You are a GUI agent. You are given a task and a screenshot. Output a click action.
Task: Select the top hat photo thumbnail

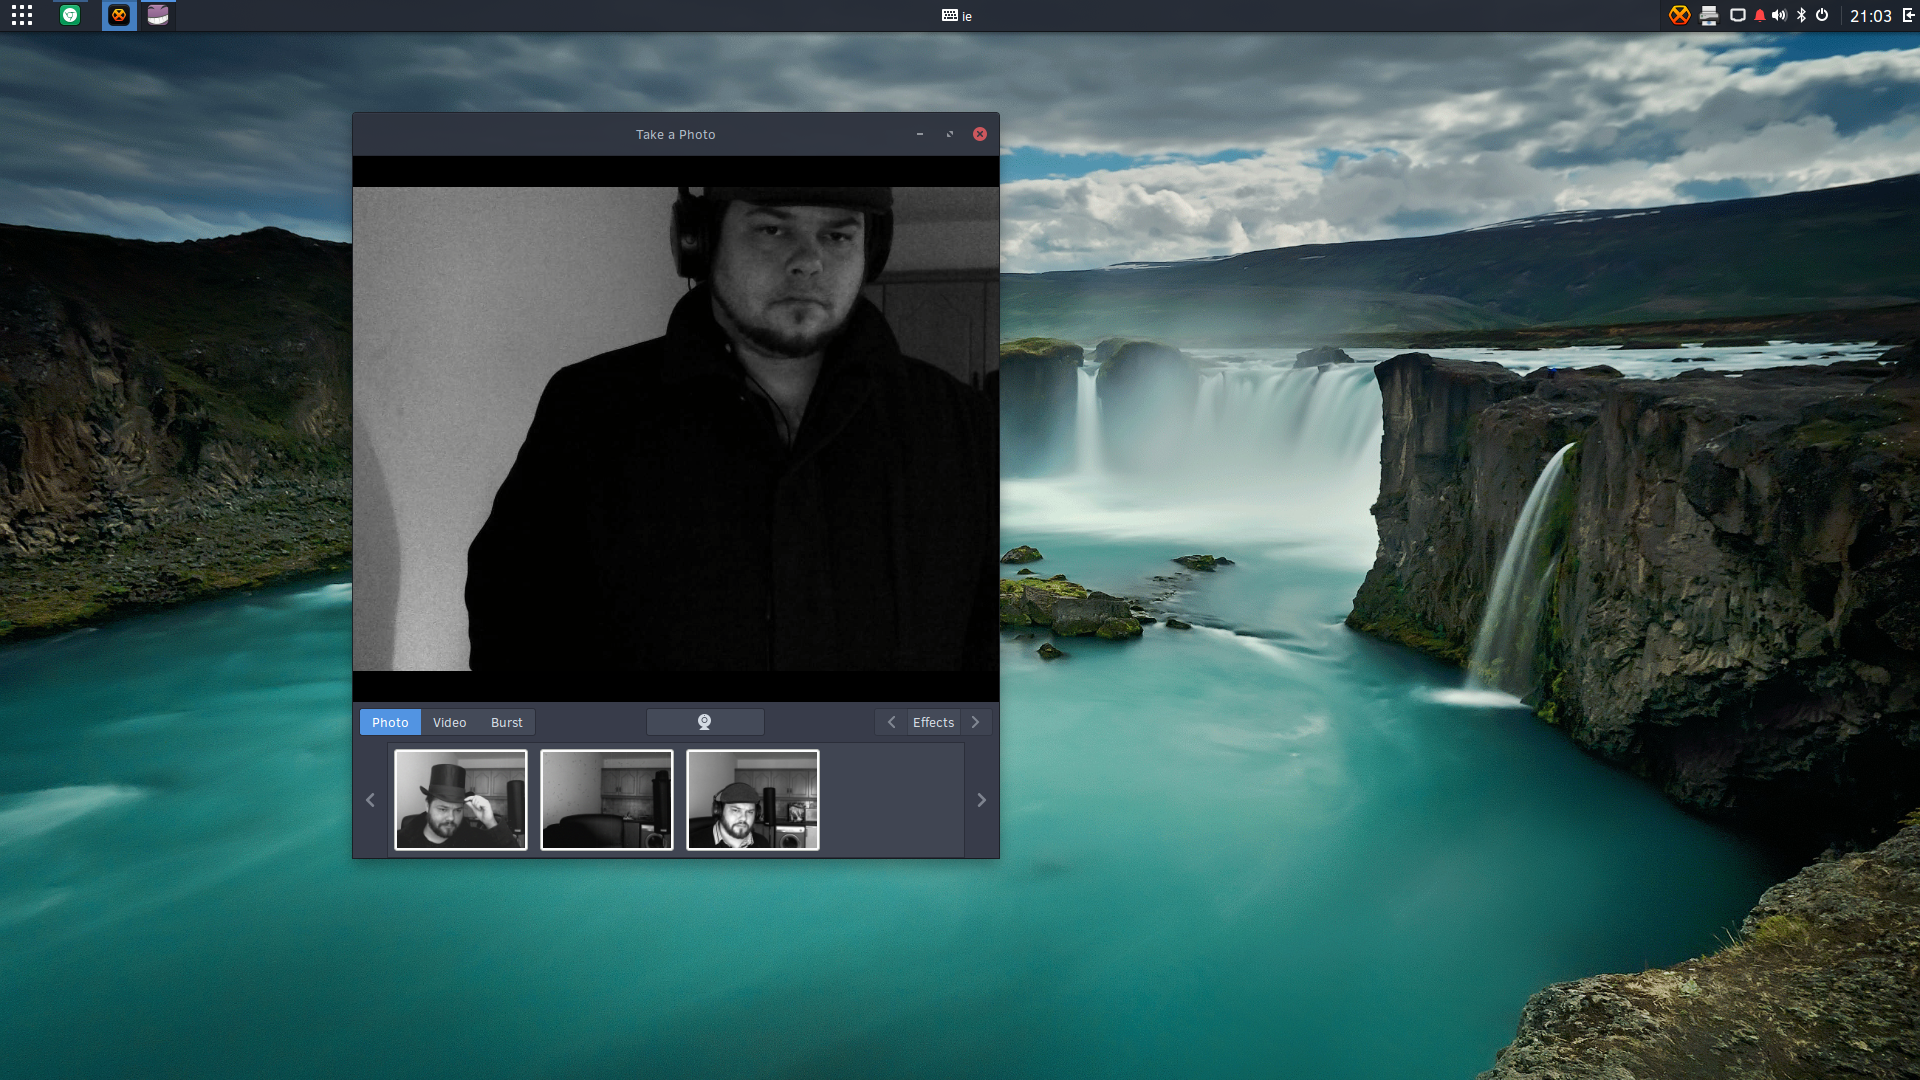[461, 800]
